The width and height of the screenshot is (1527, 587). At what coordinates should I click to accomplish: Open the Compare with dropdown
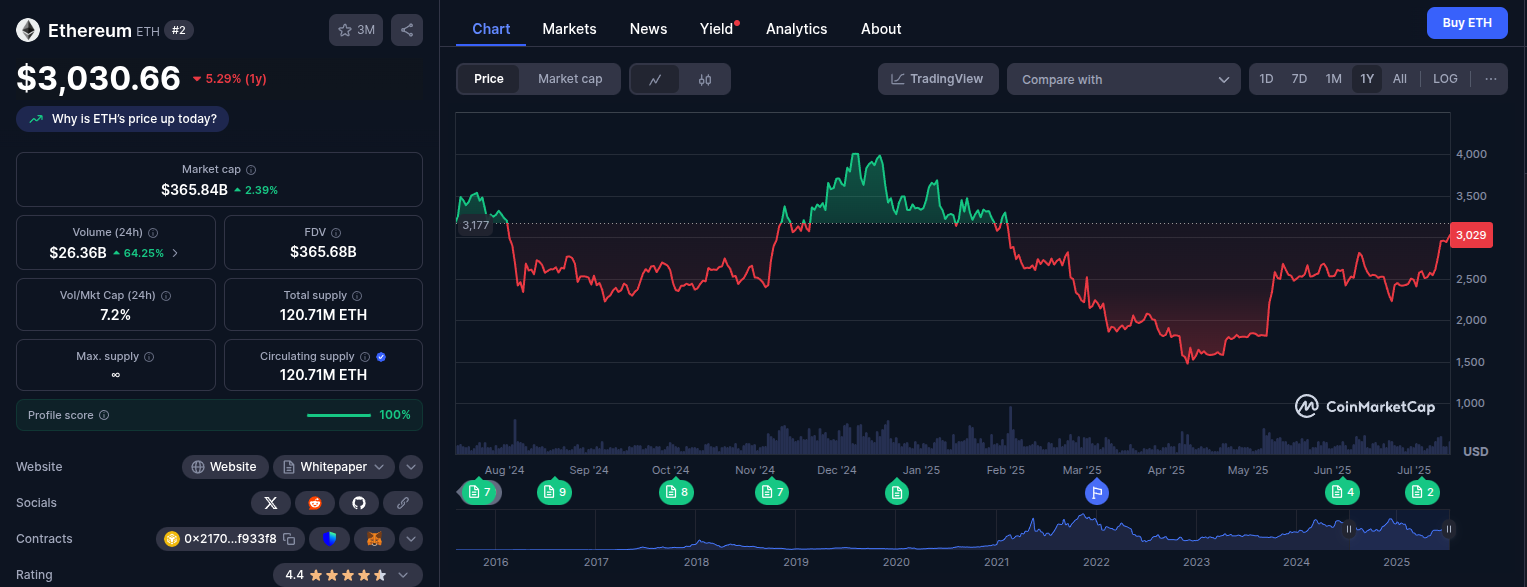coord(1124,79)
